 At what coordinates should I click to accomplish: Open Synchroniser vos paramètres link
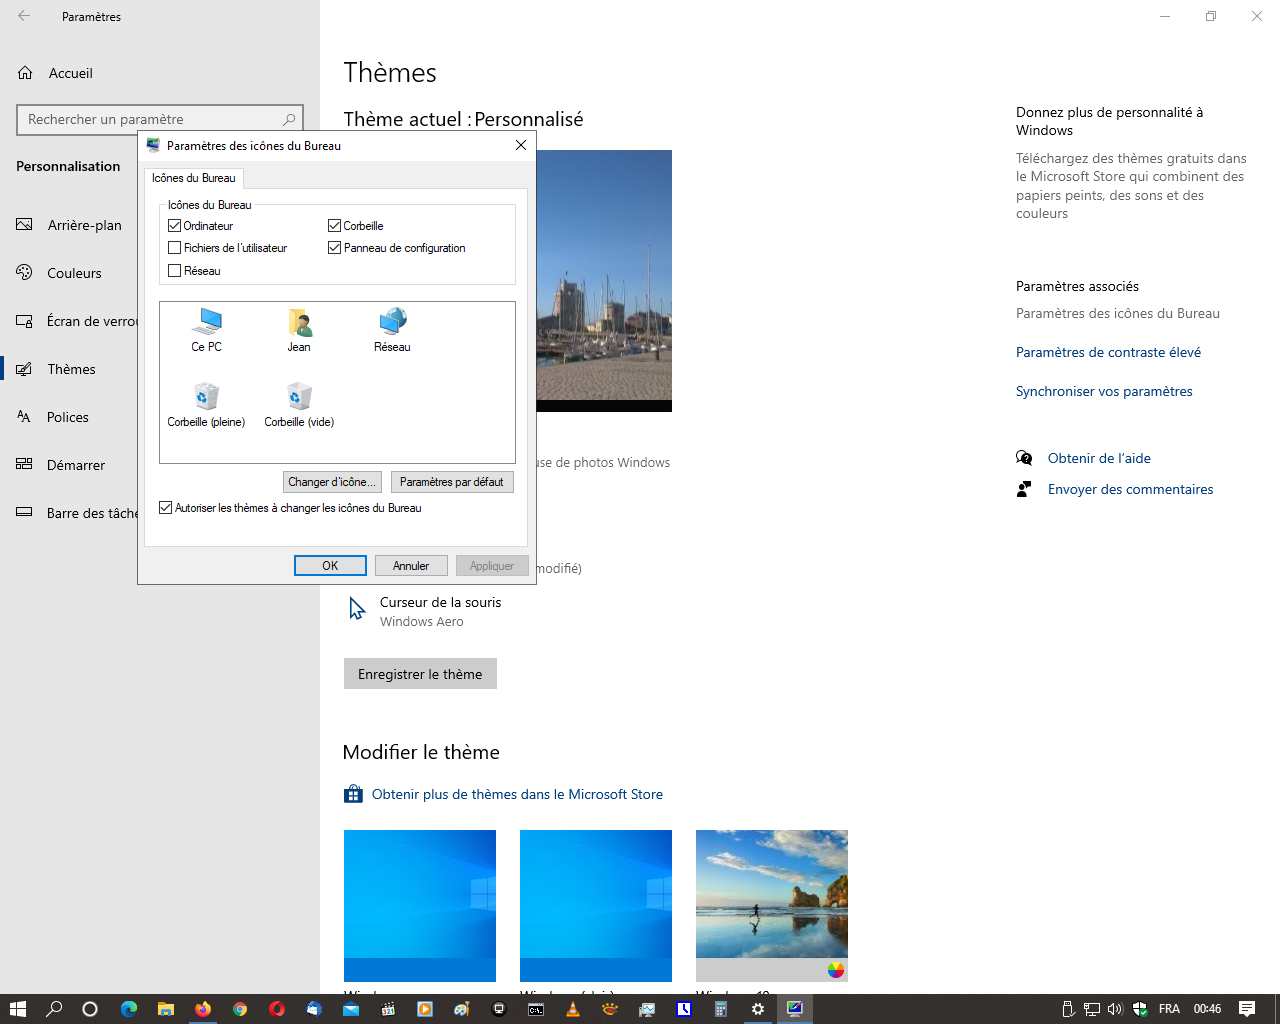[1104, 391]
